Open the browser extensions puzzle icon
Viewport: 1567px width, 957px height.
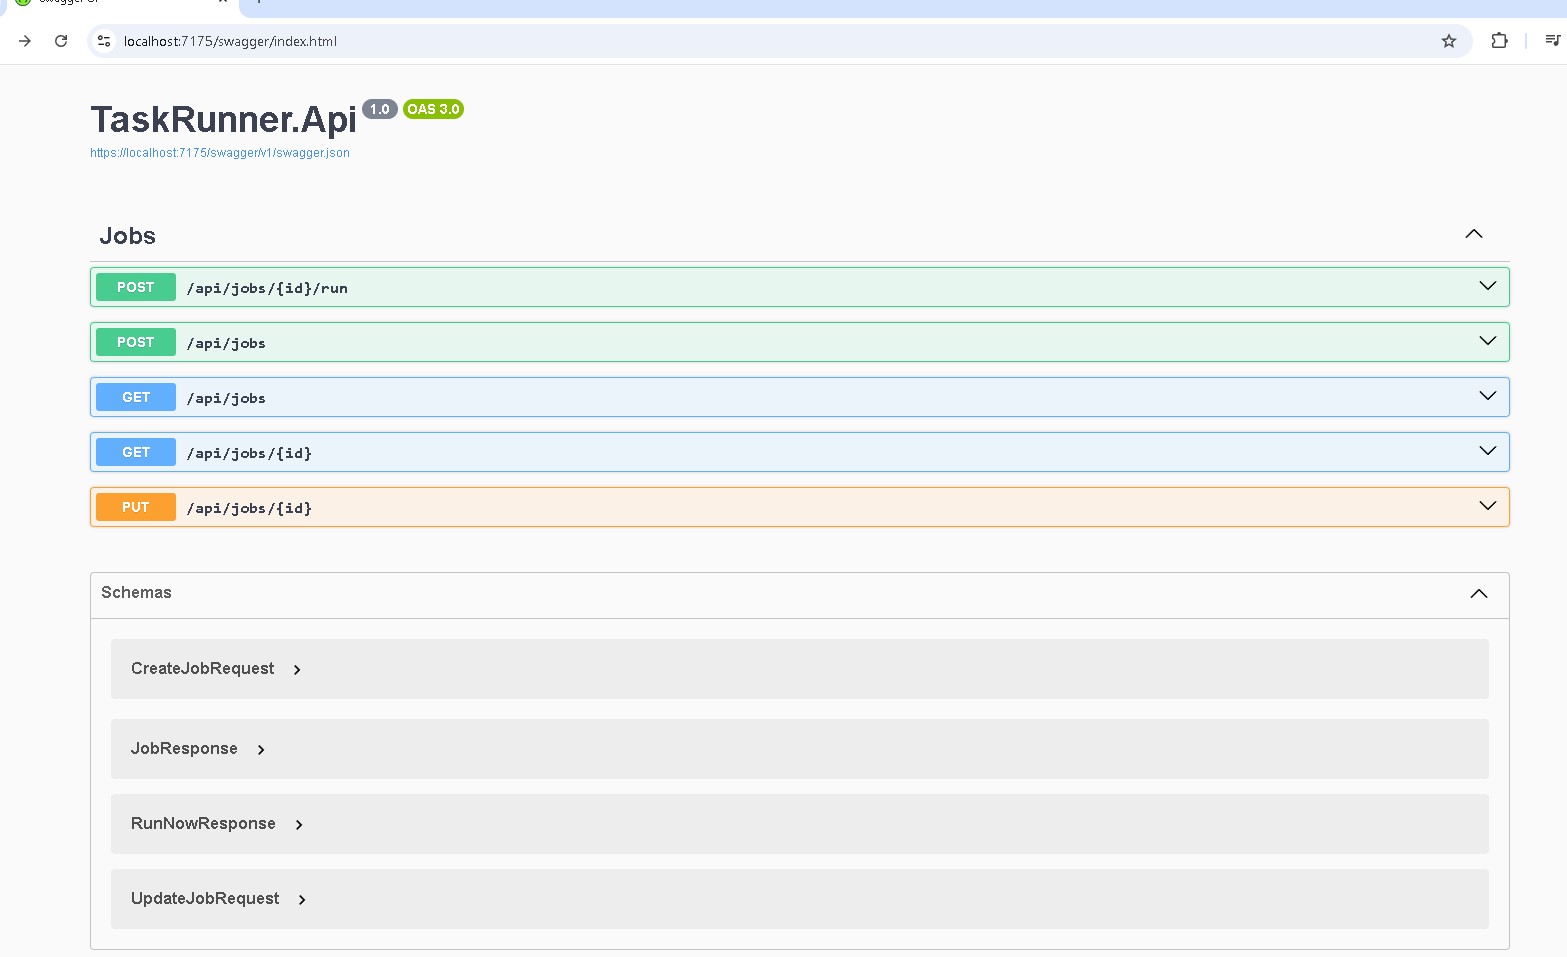(1499, 41)
